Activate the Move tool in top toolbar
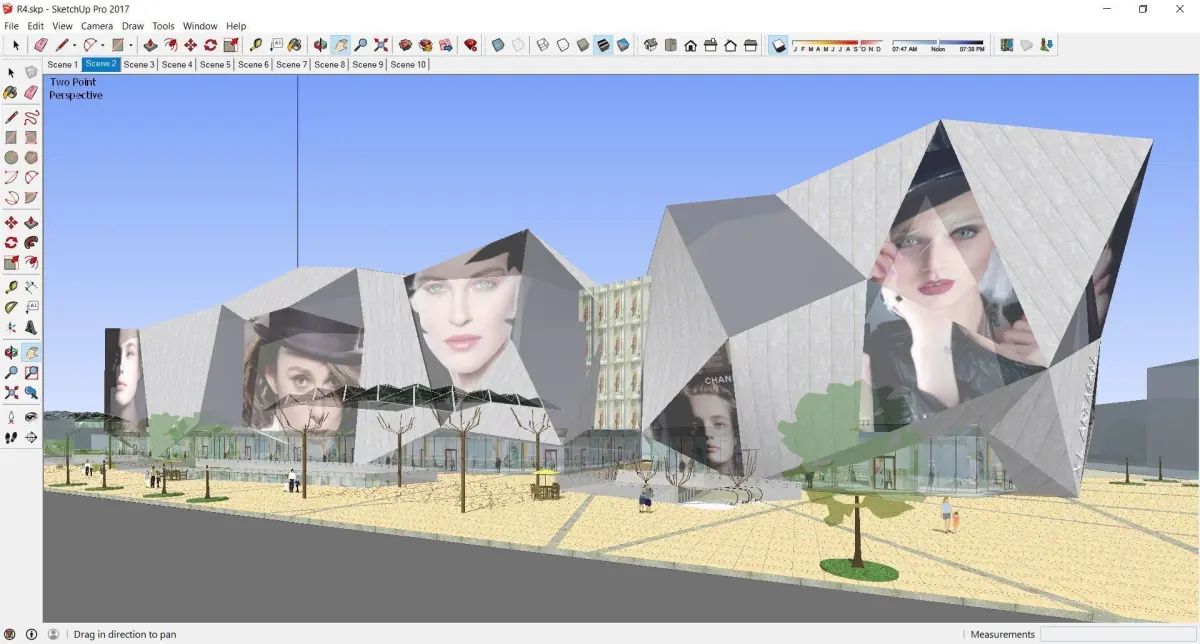Screen dimensions: 1200x644 (x=190, y=45)
